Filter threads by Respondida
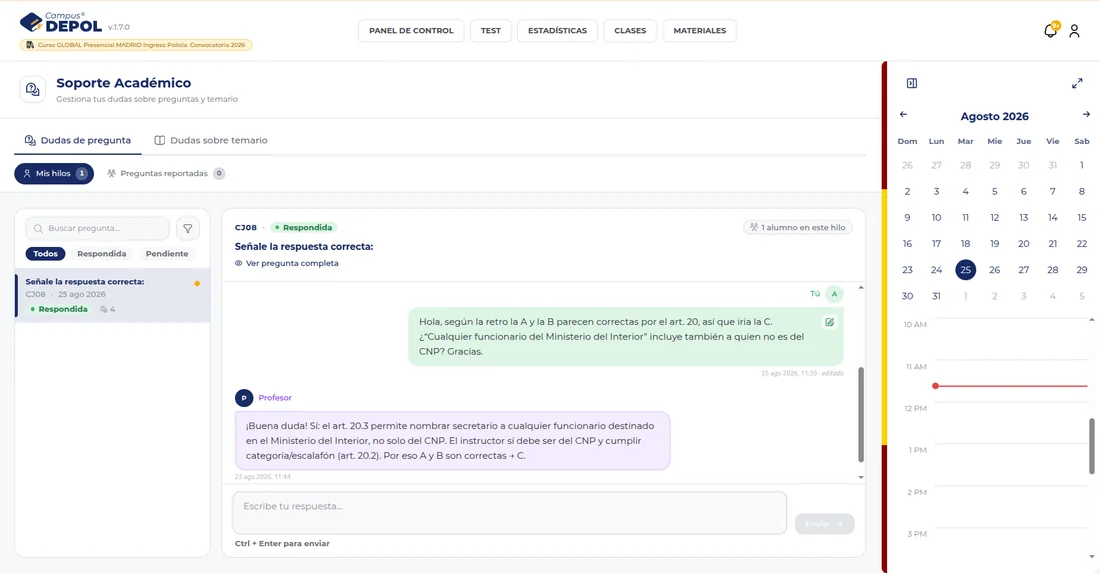 (x=102, y=254)
